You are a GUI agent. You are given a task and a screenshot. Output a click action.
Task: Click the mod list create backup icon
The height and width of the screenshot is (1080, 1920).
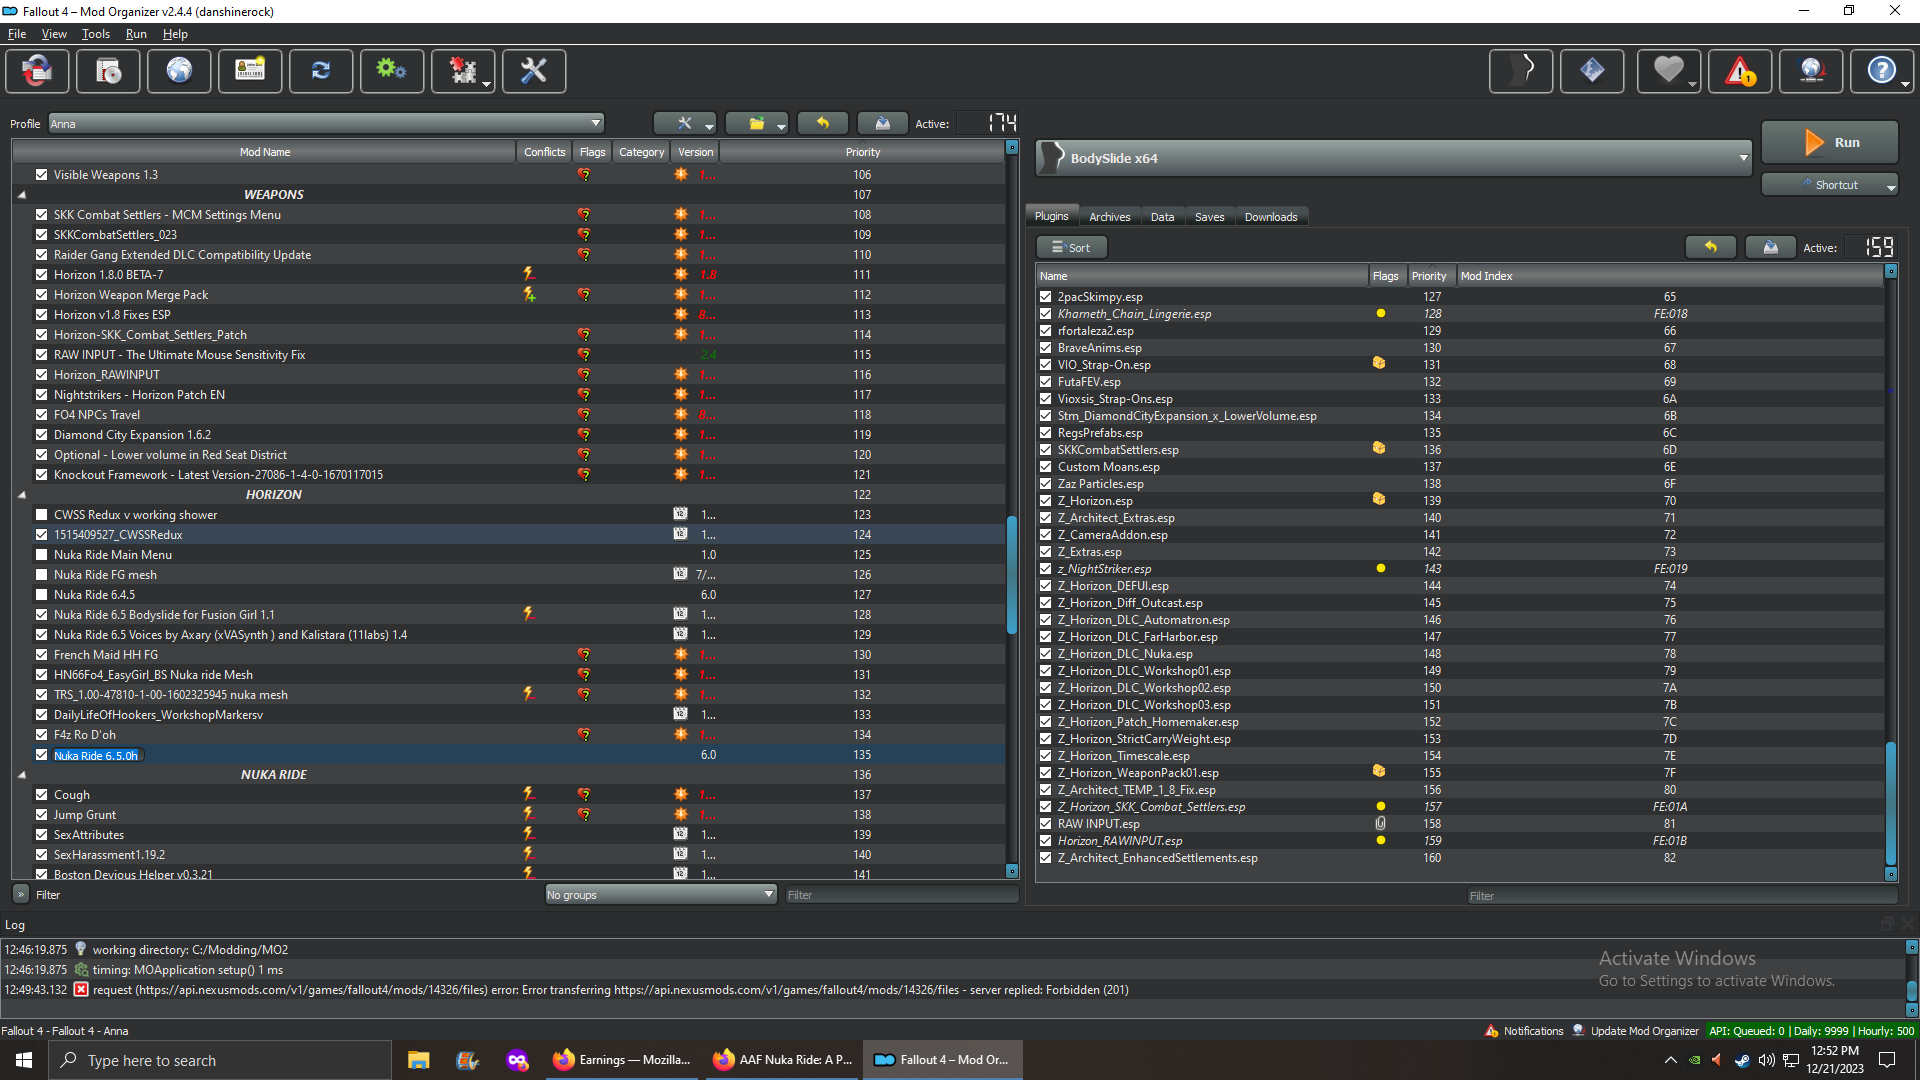pos(883,123)
